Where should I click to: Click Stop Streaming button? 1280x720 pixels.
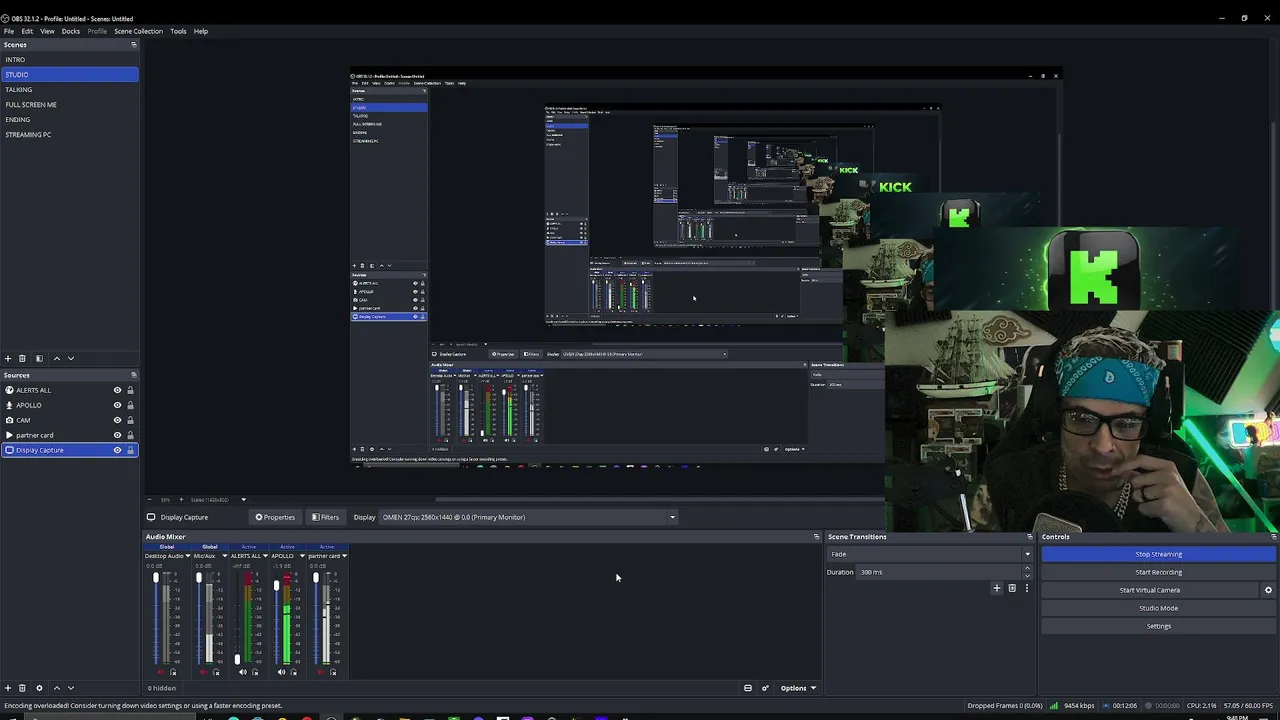tap(1158, 554)
